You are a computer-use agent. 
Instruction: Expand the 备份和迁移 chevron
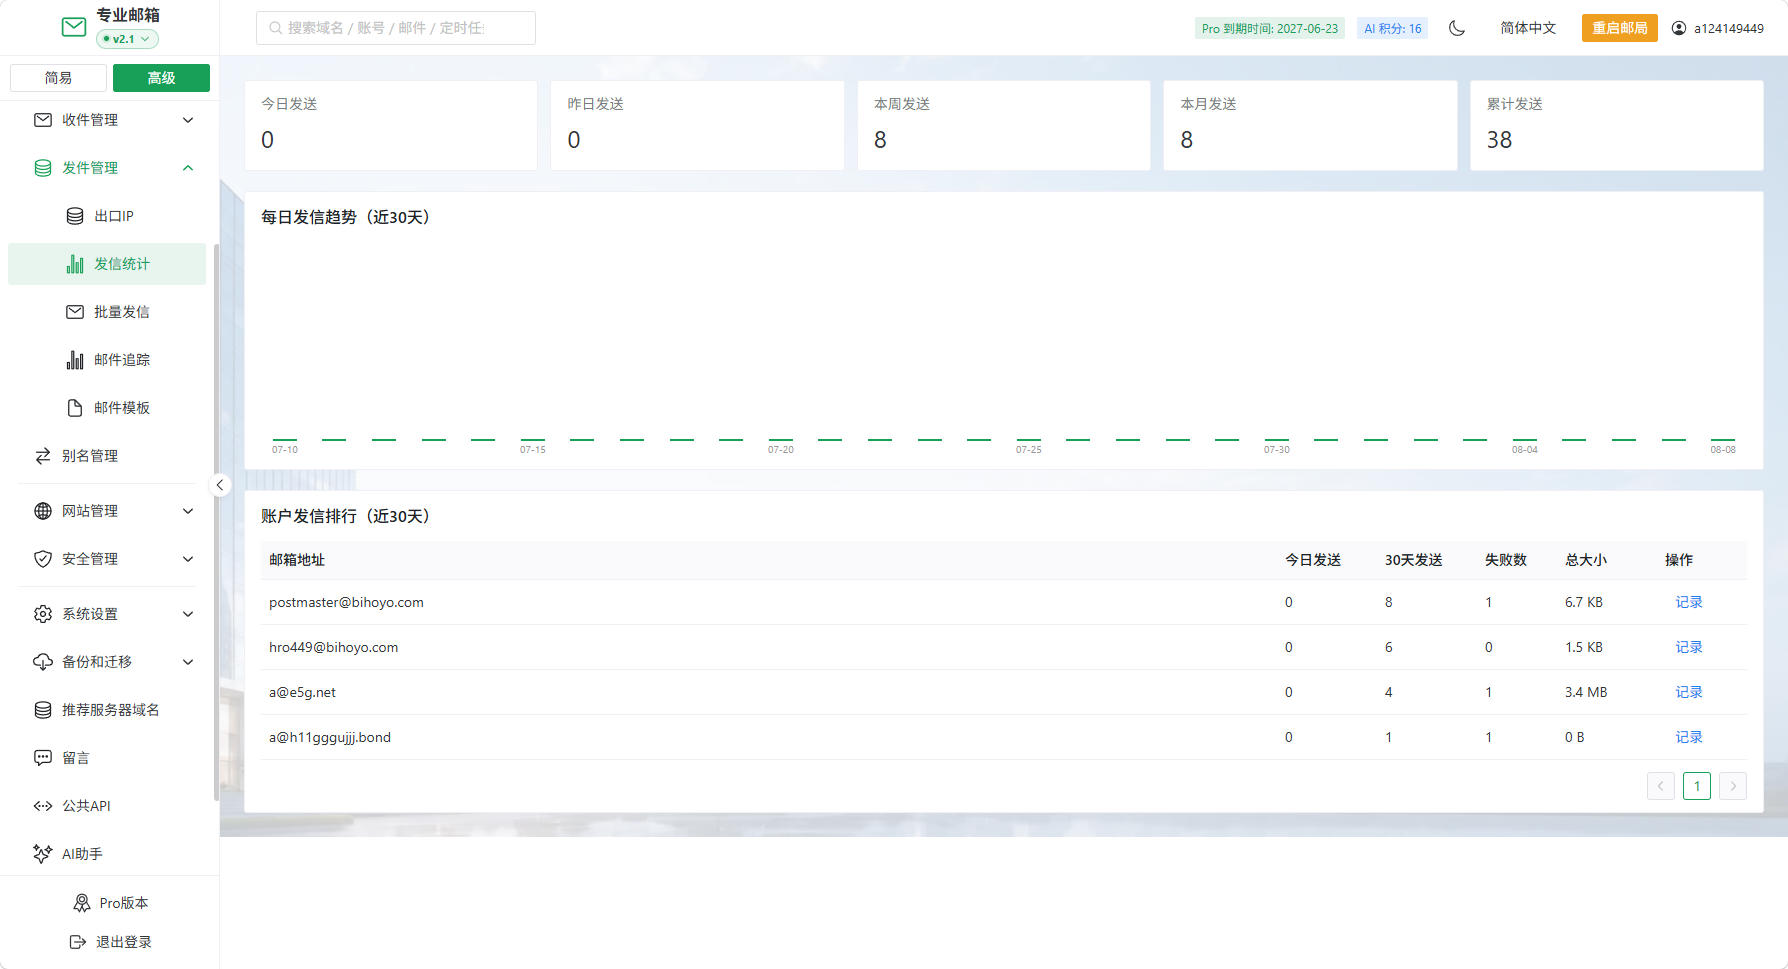pyautogui.click(x=188, y=662)
